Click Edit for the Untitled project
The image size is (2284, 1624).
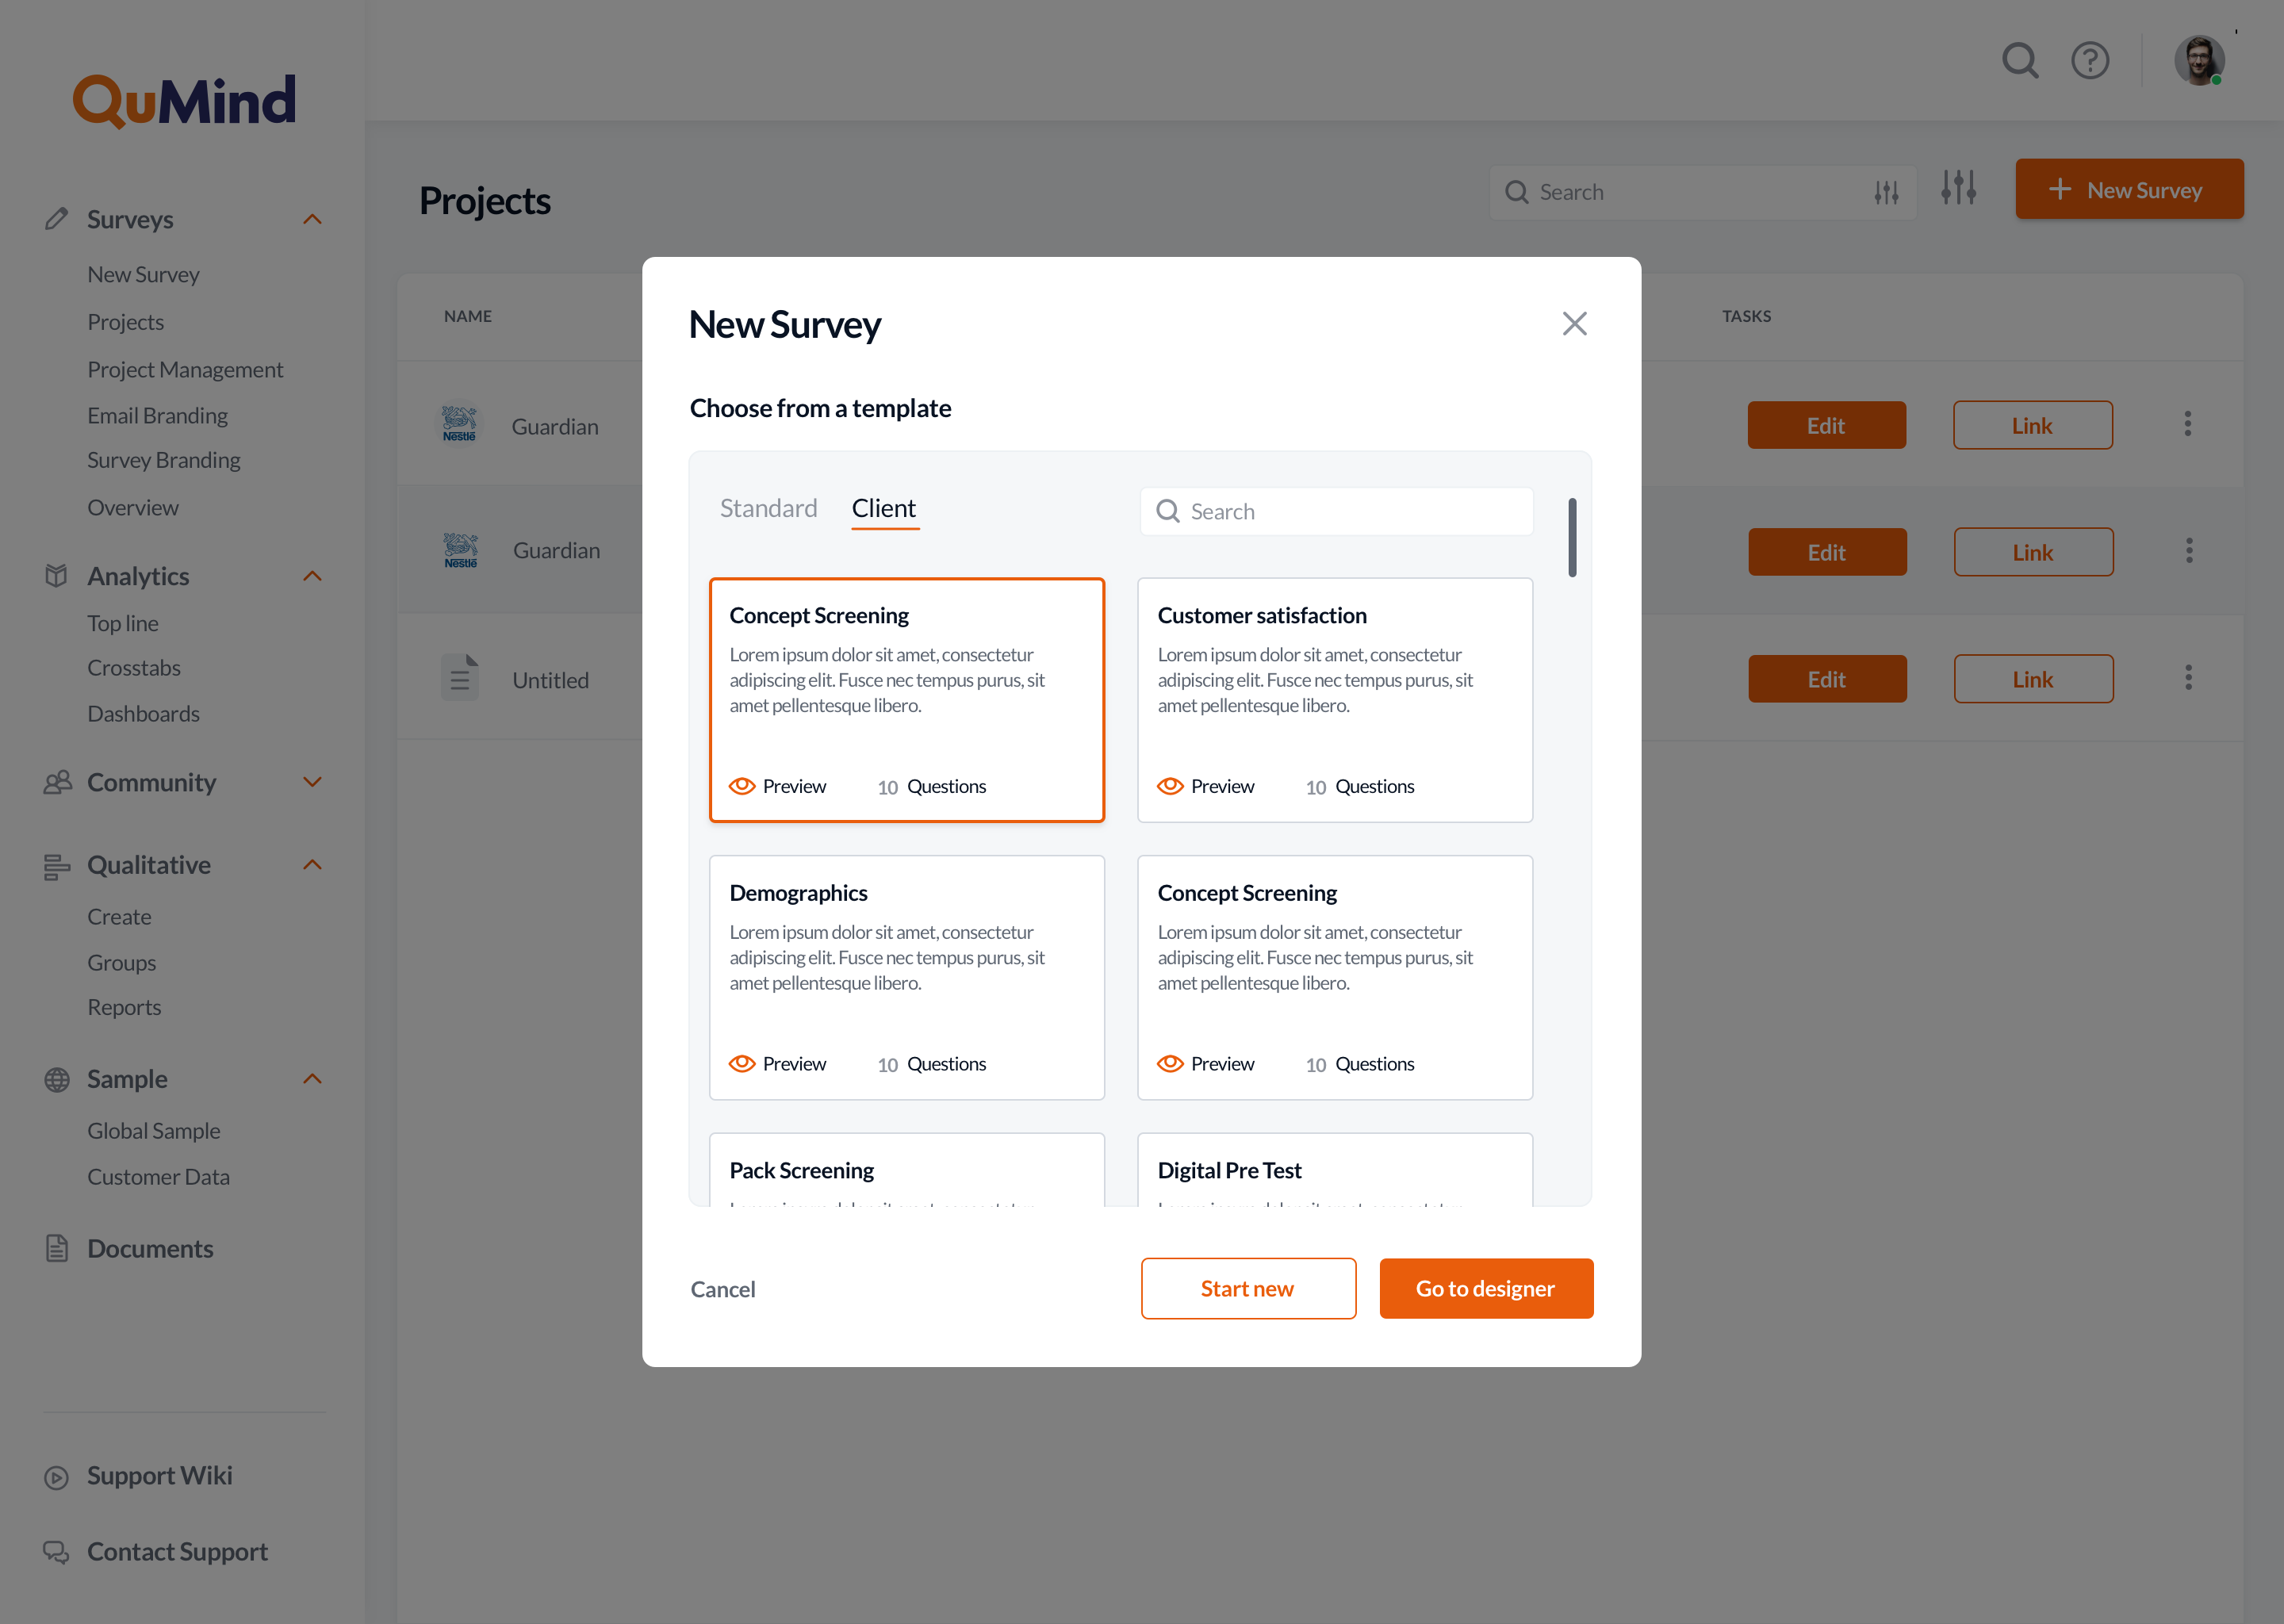[x=1827, y=679]
